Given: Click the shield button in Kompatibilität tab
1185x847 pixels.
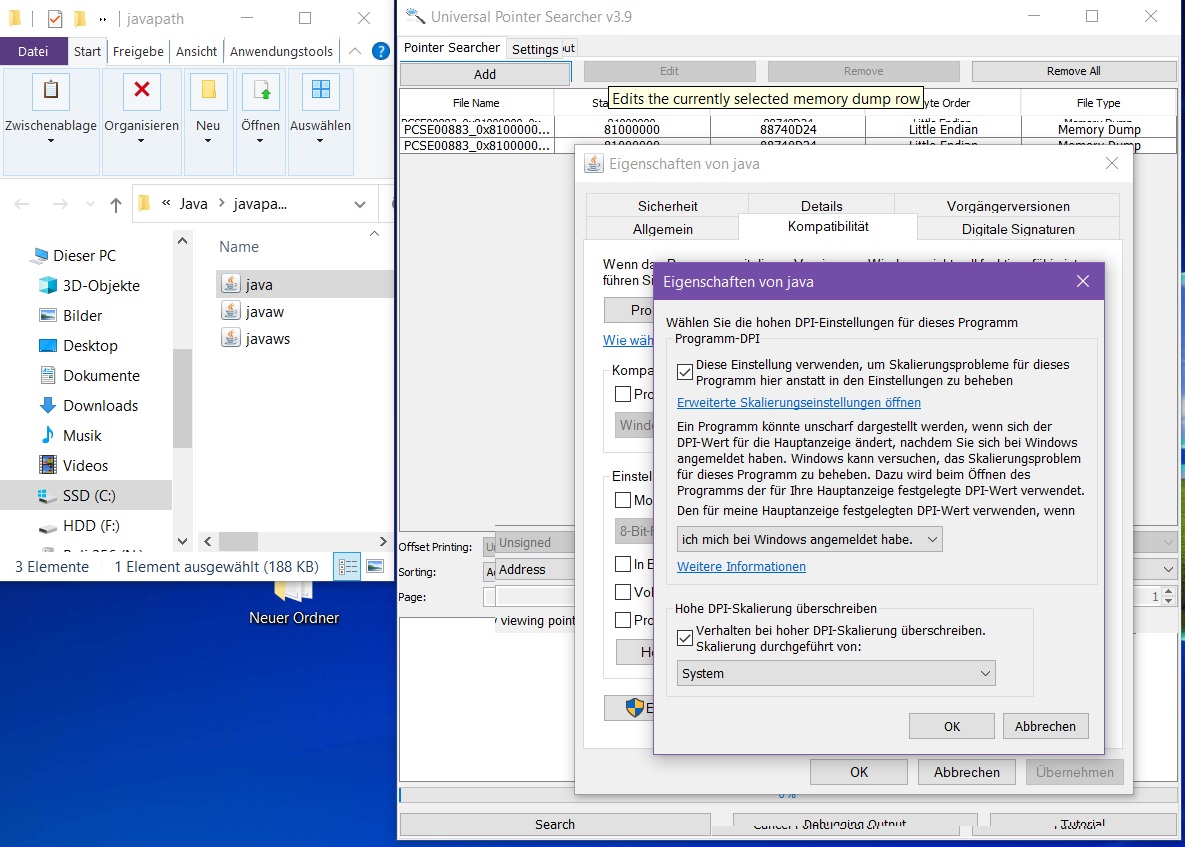Looking at the screenshot, I should pyautogui.click(x=630, y=708).
